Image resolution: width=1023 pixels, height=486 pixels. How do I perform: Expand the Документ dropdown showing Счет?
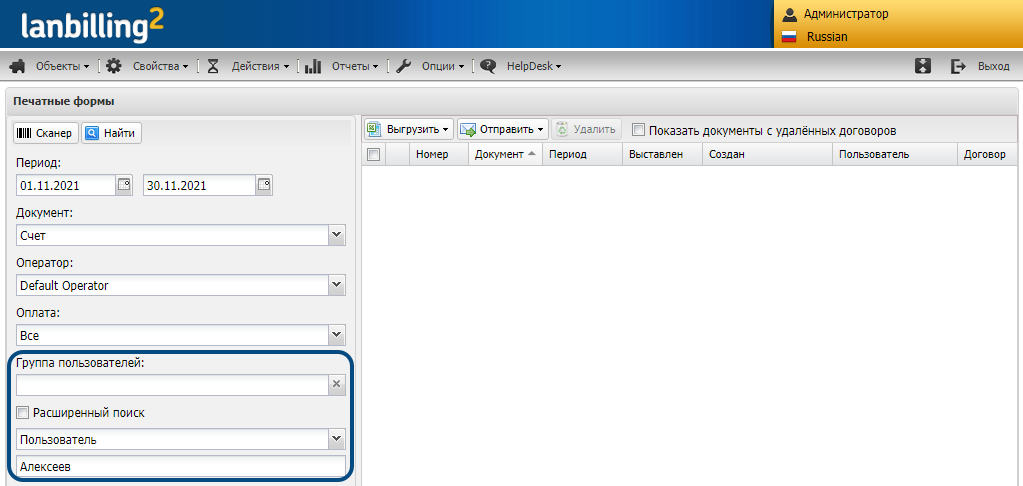[x=337, y=235]
